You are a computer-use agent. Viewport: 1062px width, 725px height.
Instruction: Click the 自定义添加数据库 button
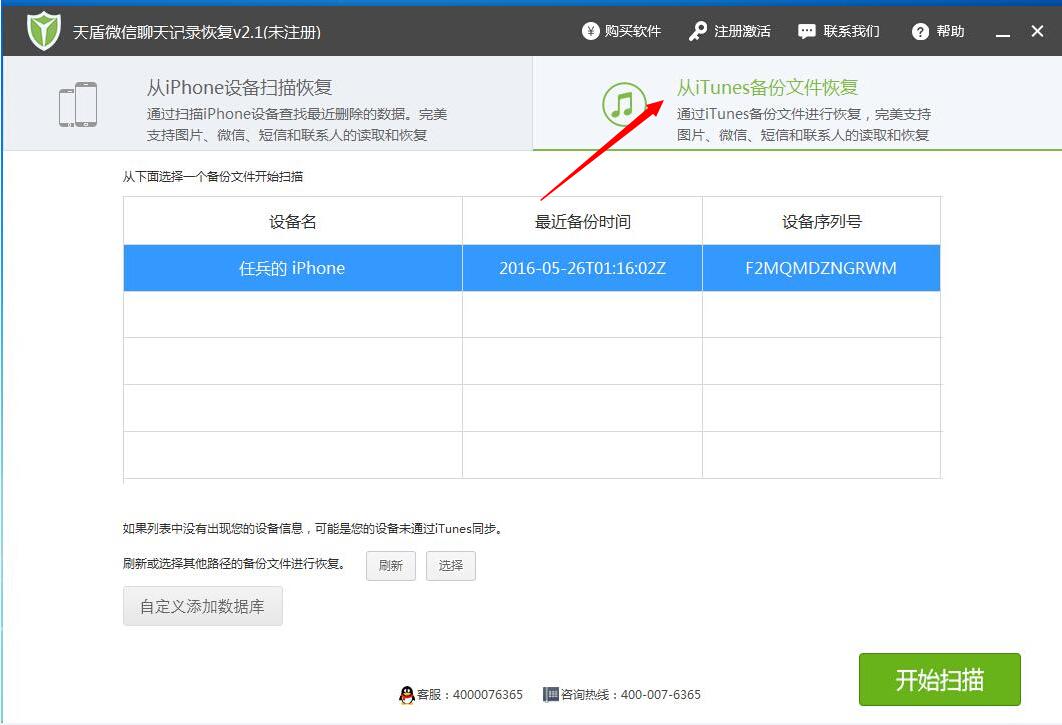202,606
